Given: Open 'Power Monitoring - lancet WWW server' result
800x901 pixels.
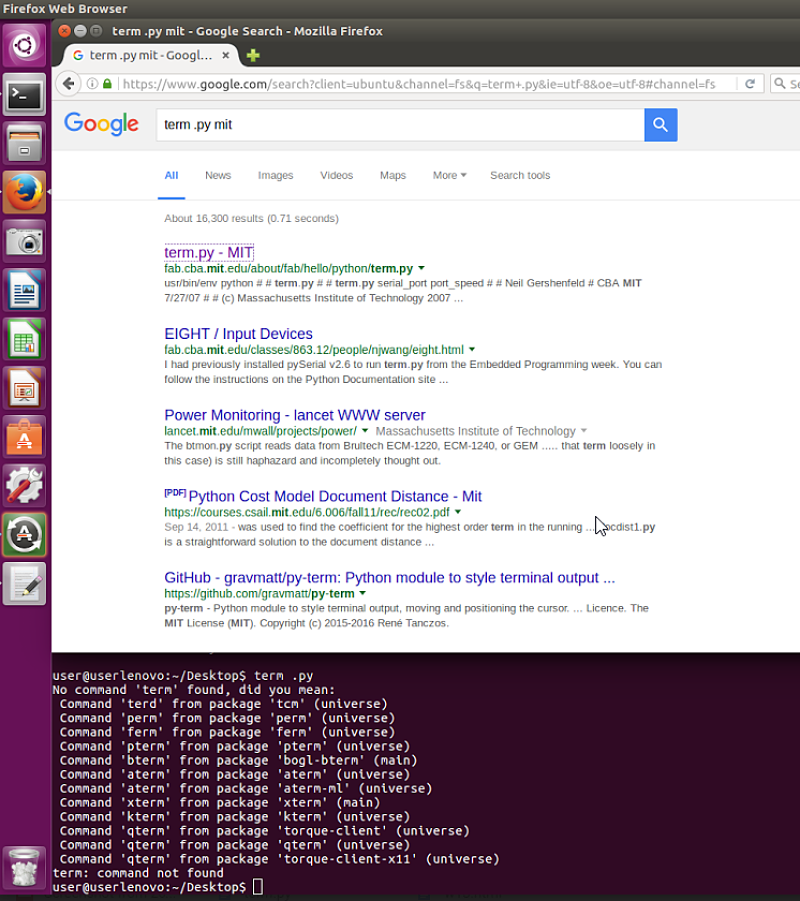Looking at the screenshot, I should (x=295, y=415).
